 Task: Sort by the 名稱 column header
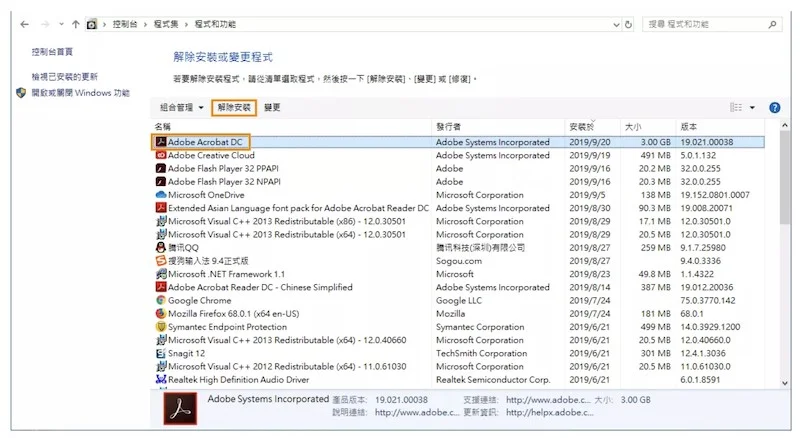tap(291, 127)
